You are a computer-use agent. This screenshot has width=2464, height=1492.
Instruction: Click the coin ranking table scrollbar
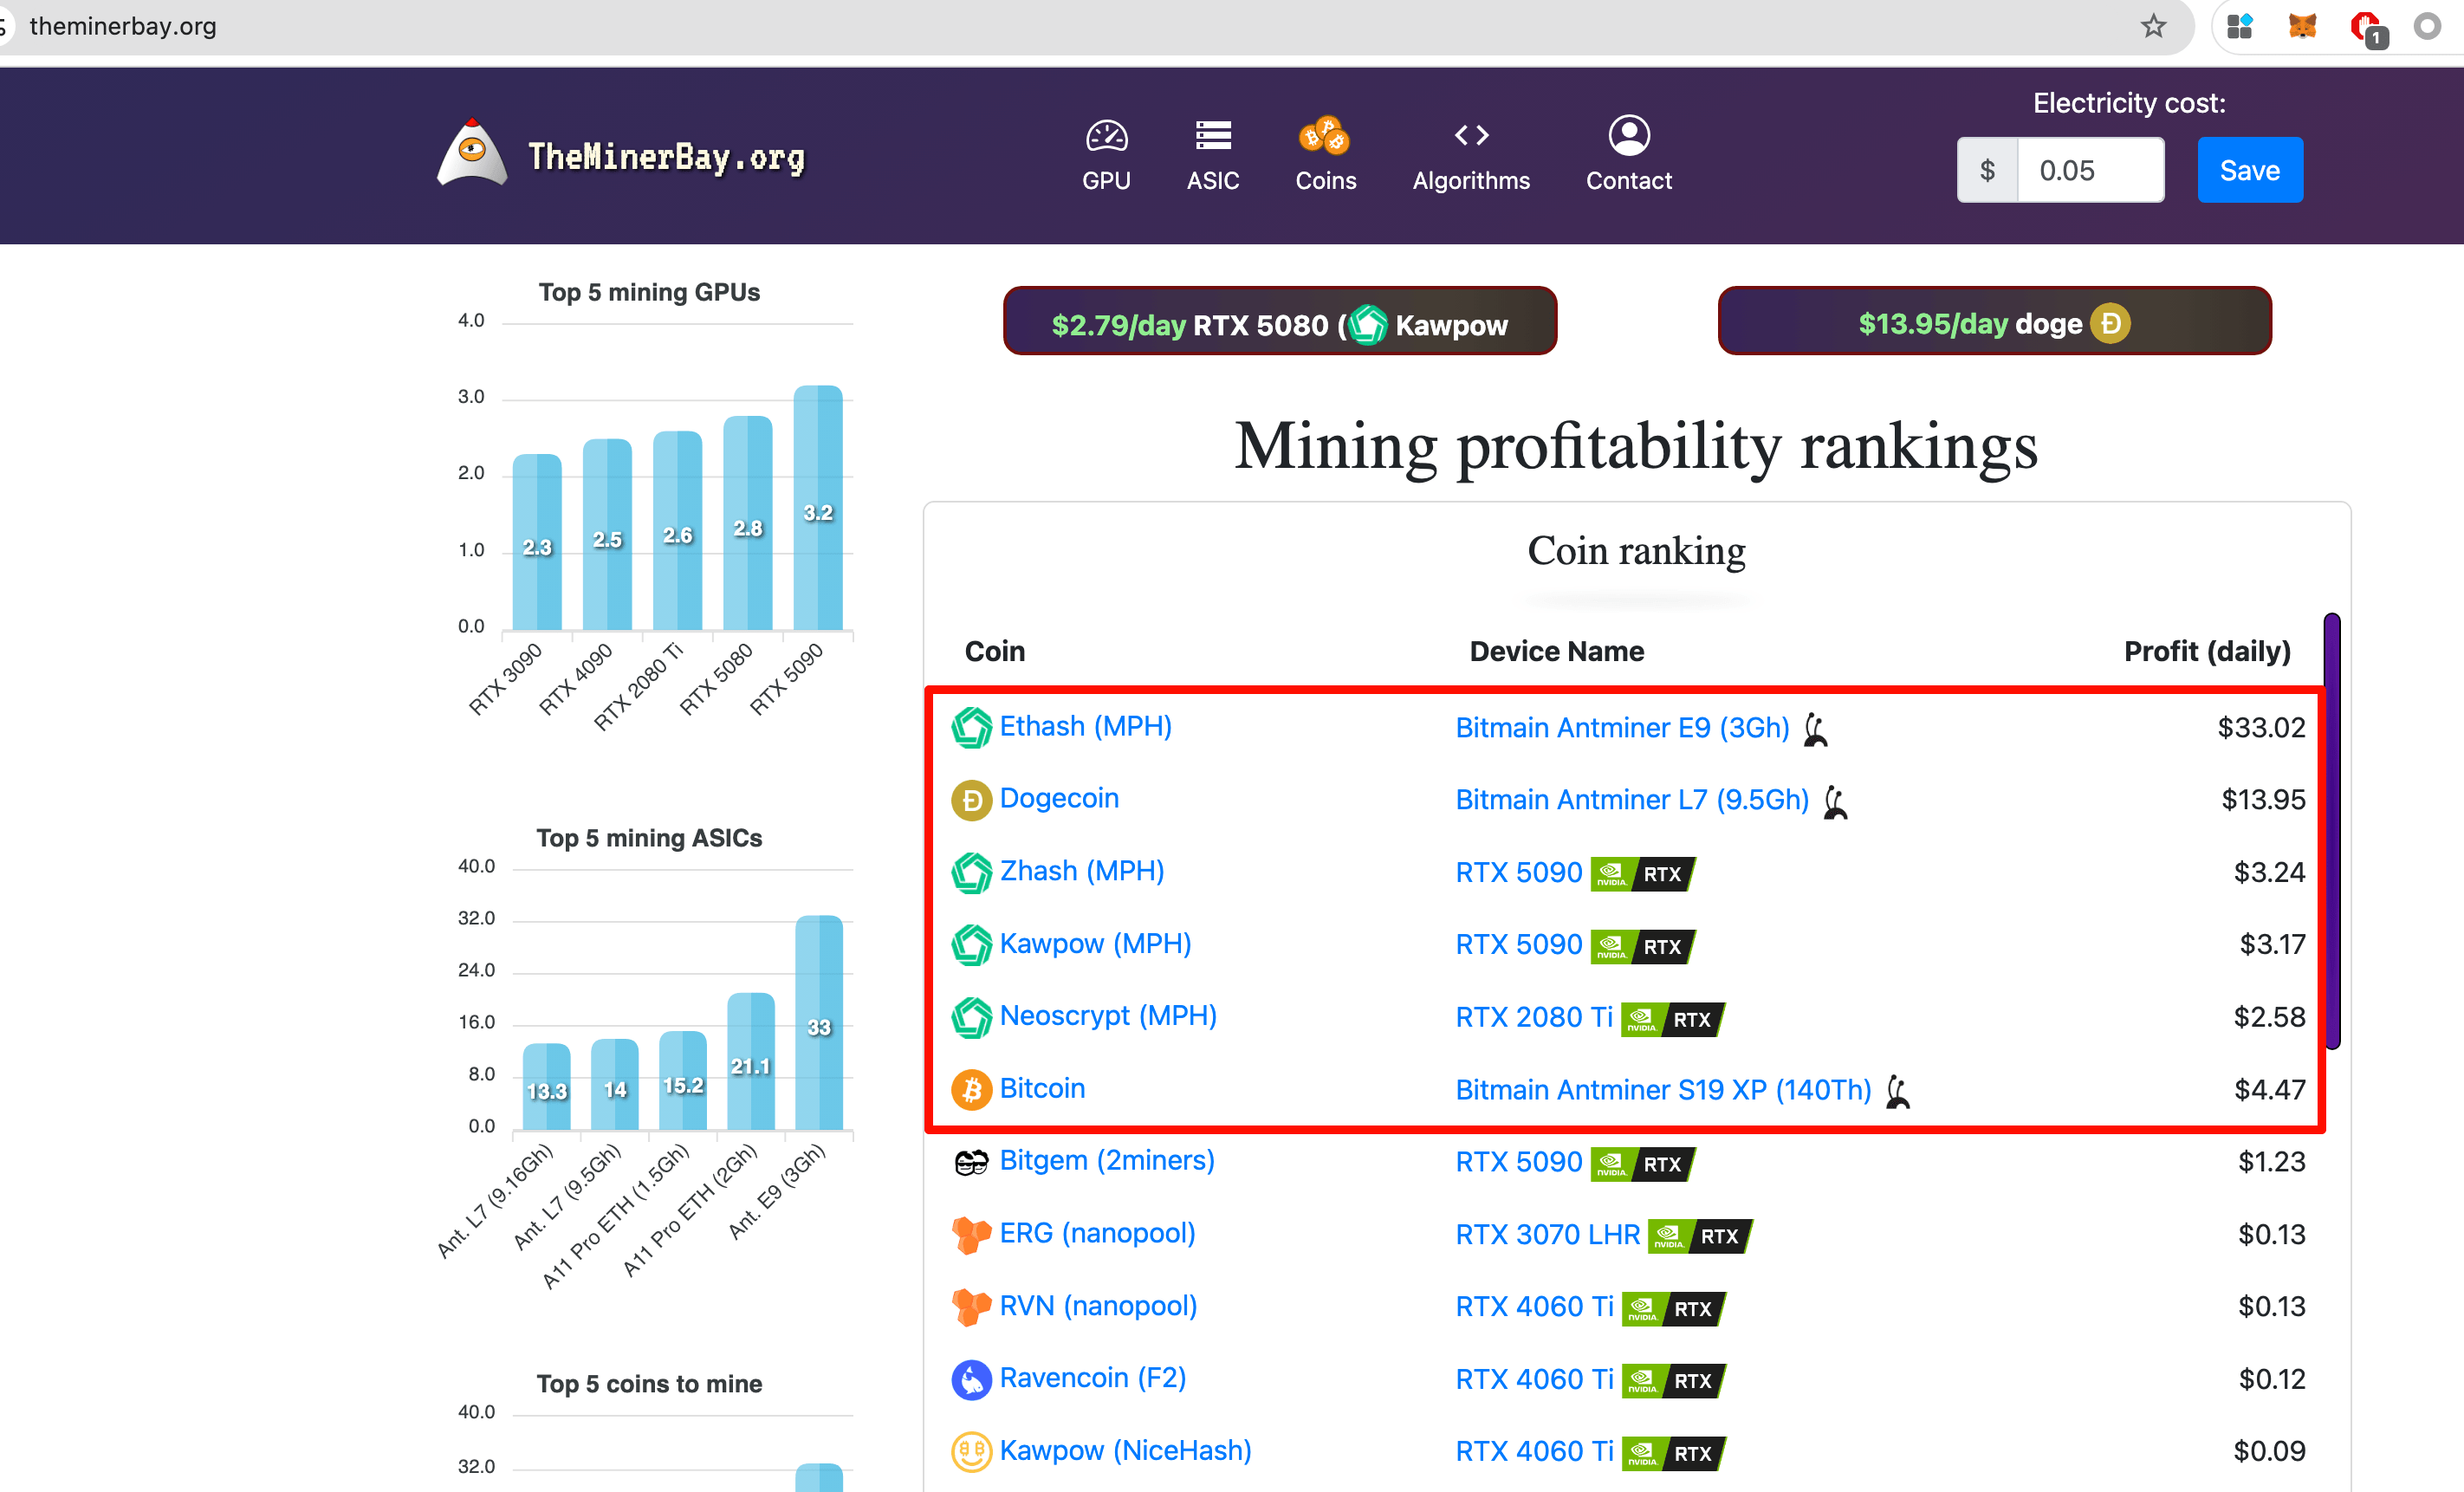coord(2332,830)
